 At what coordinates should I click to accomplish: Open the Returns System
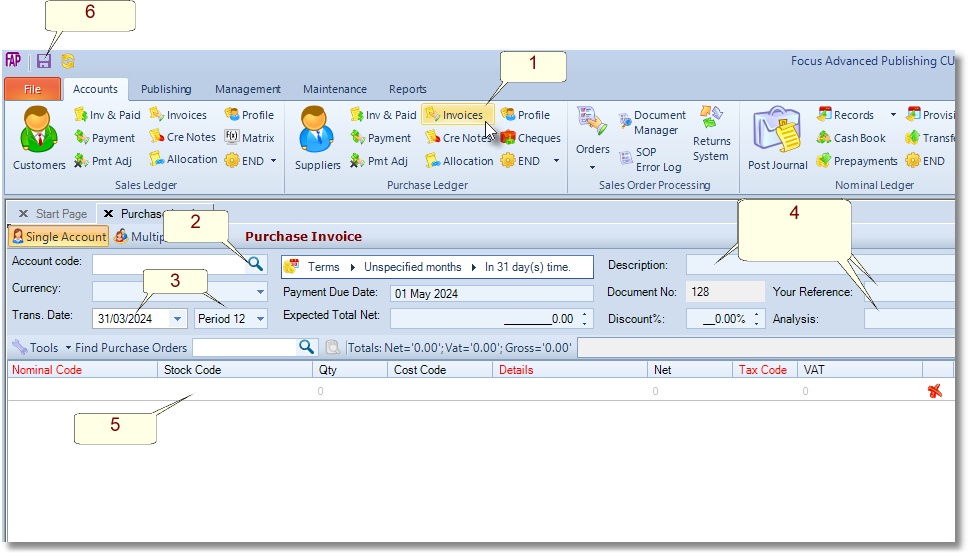click(x=711, y=135)
